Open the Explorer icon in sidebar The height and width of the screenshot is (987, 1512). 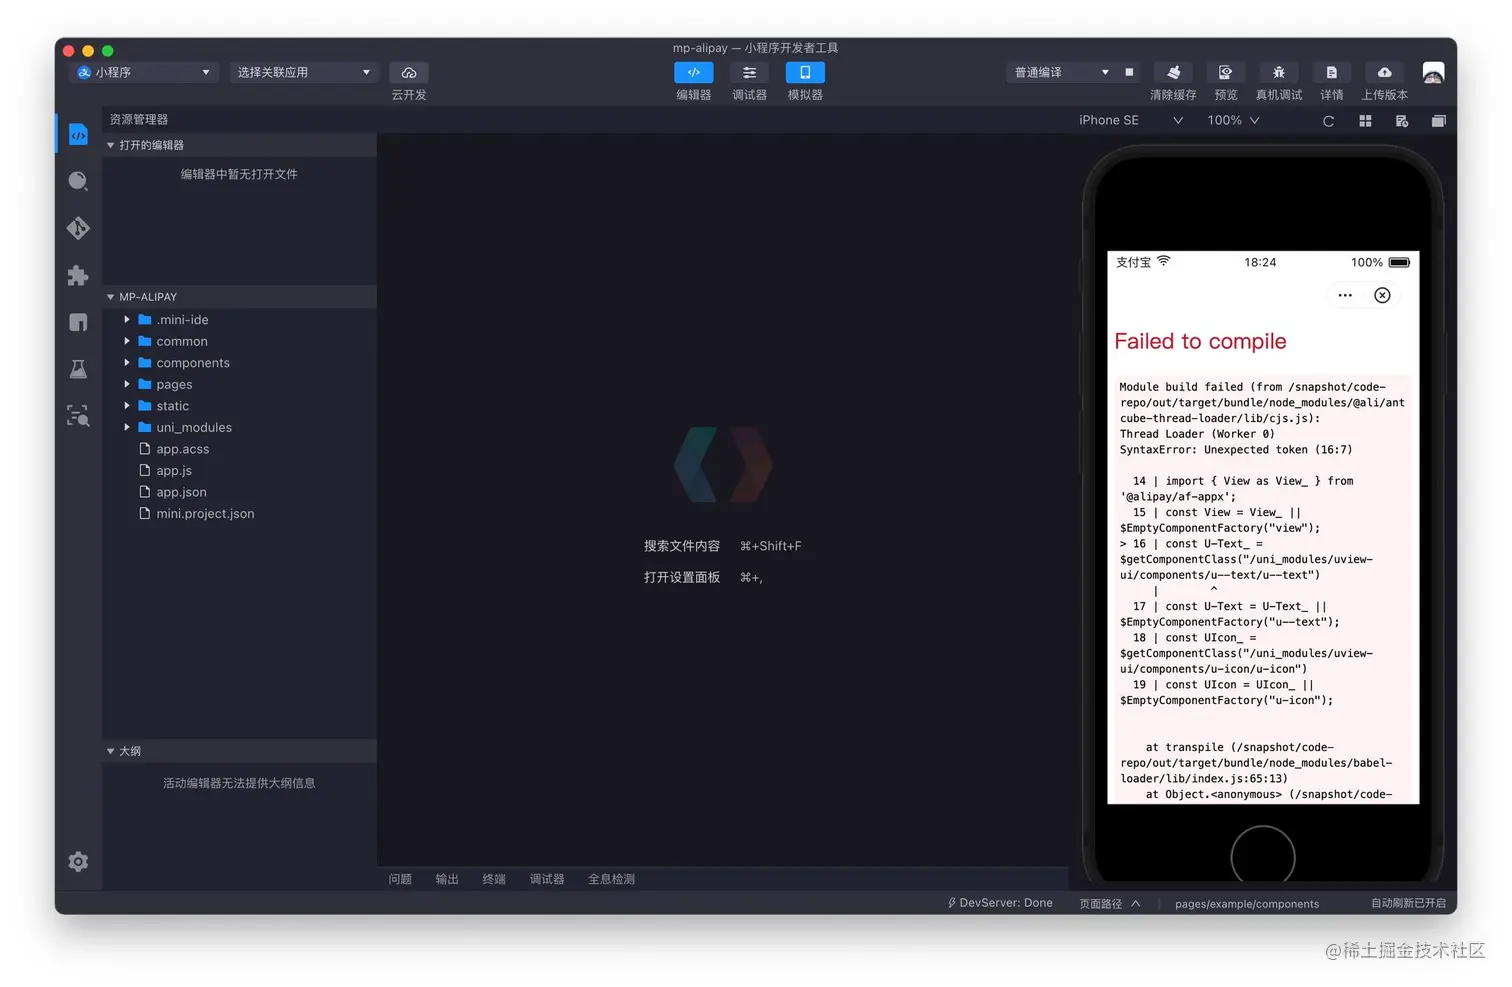pos(78,135)
